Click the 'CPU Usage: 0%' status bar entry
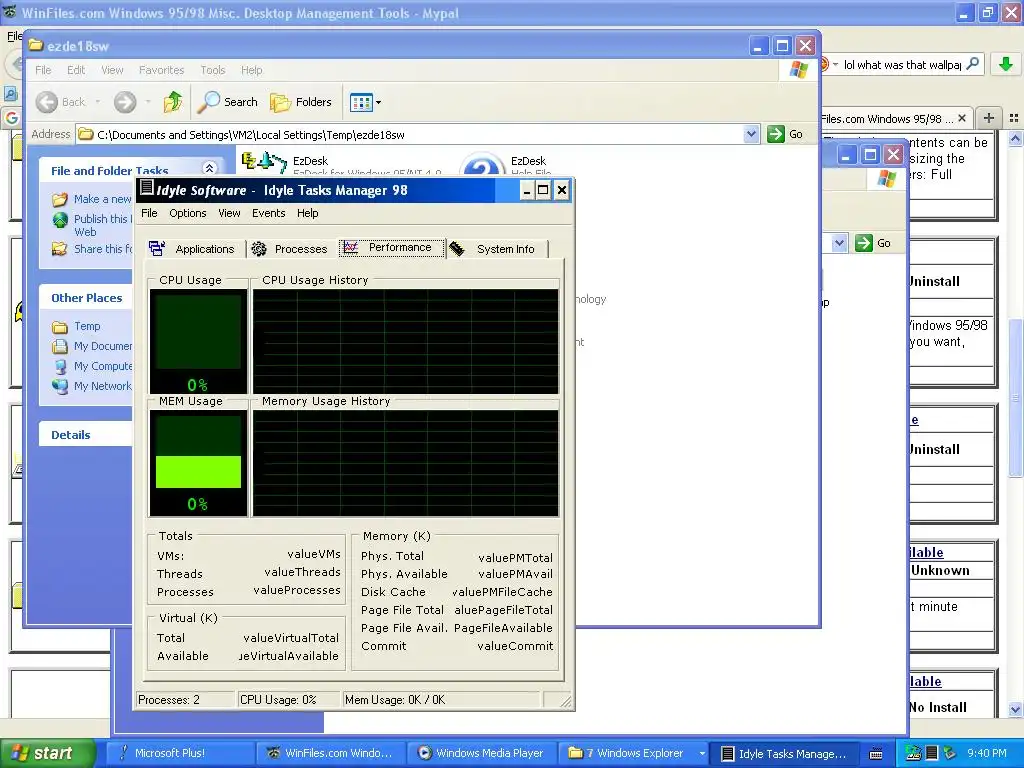This screenshot has width=1024, height=768. point(288,699)
